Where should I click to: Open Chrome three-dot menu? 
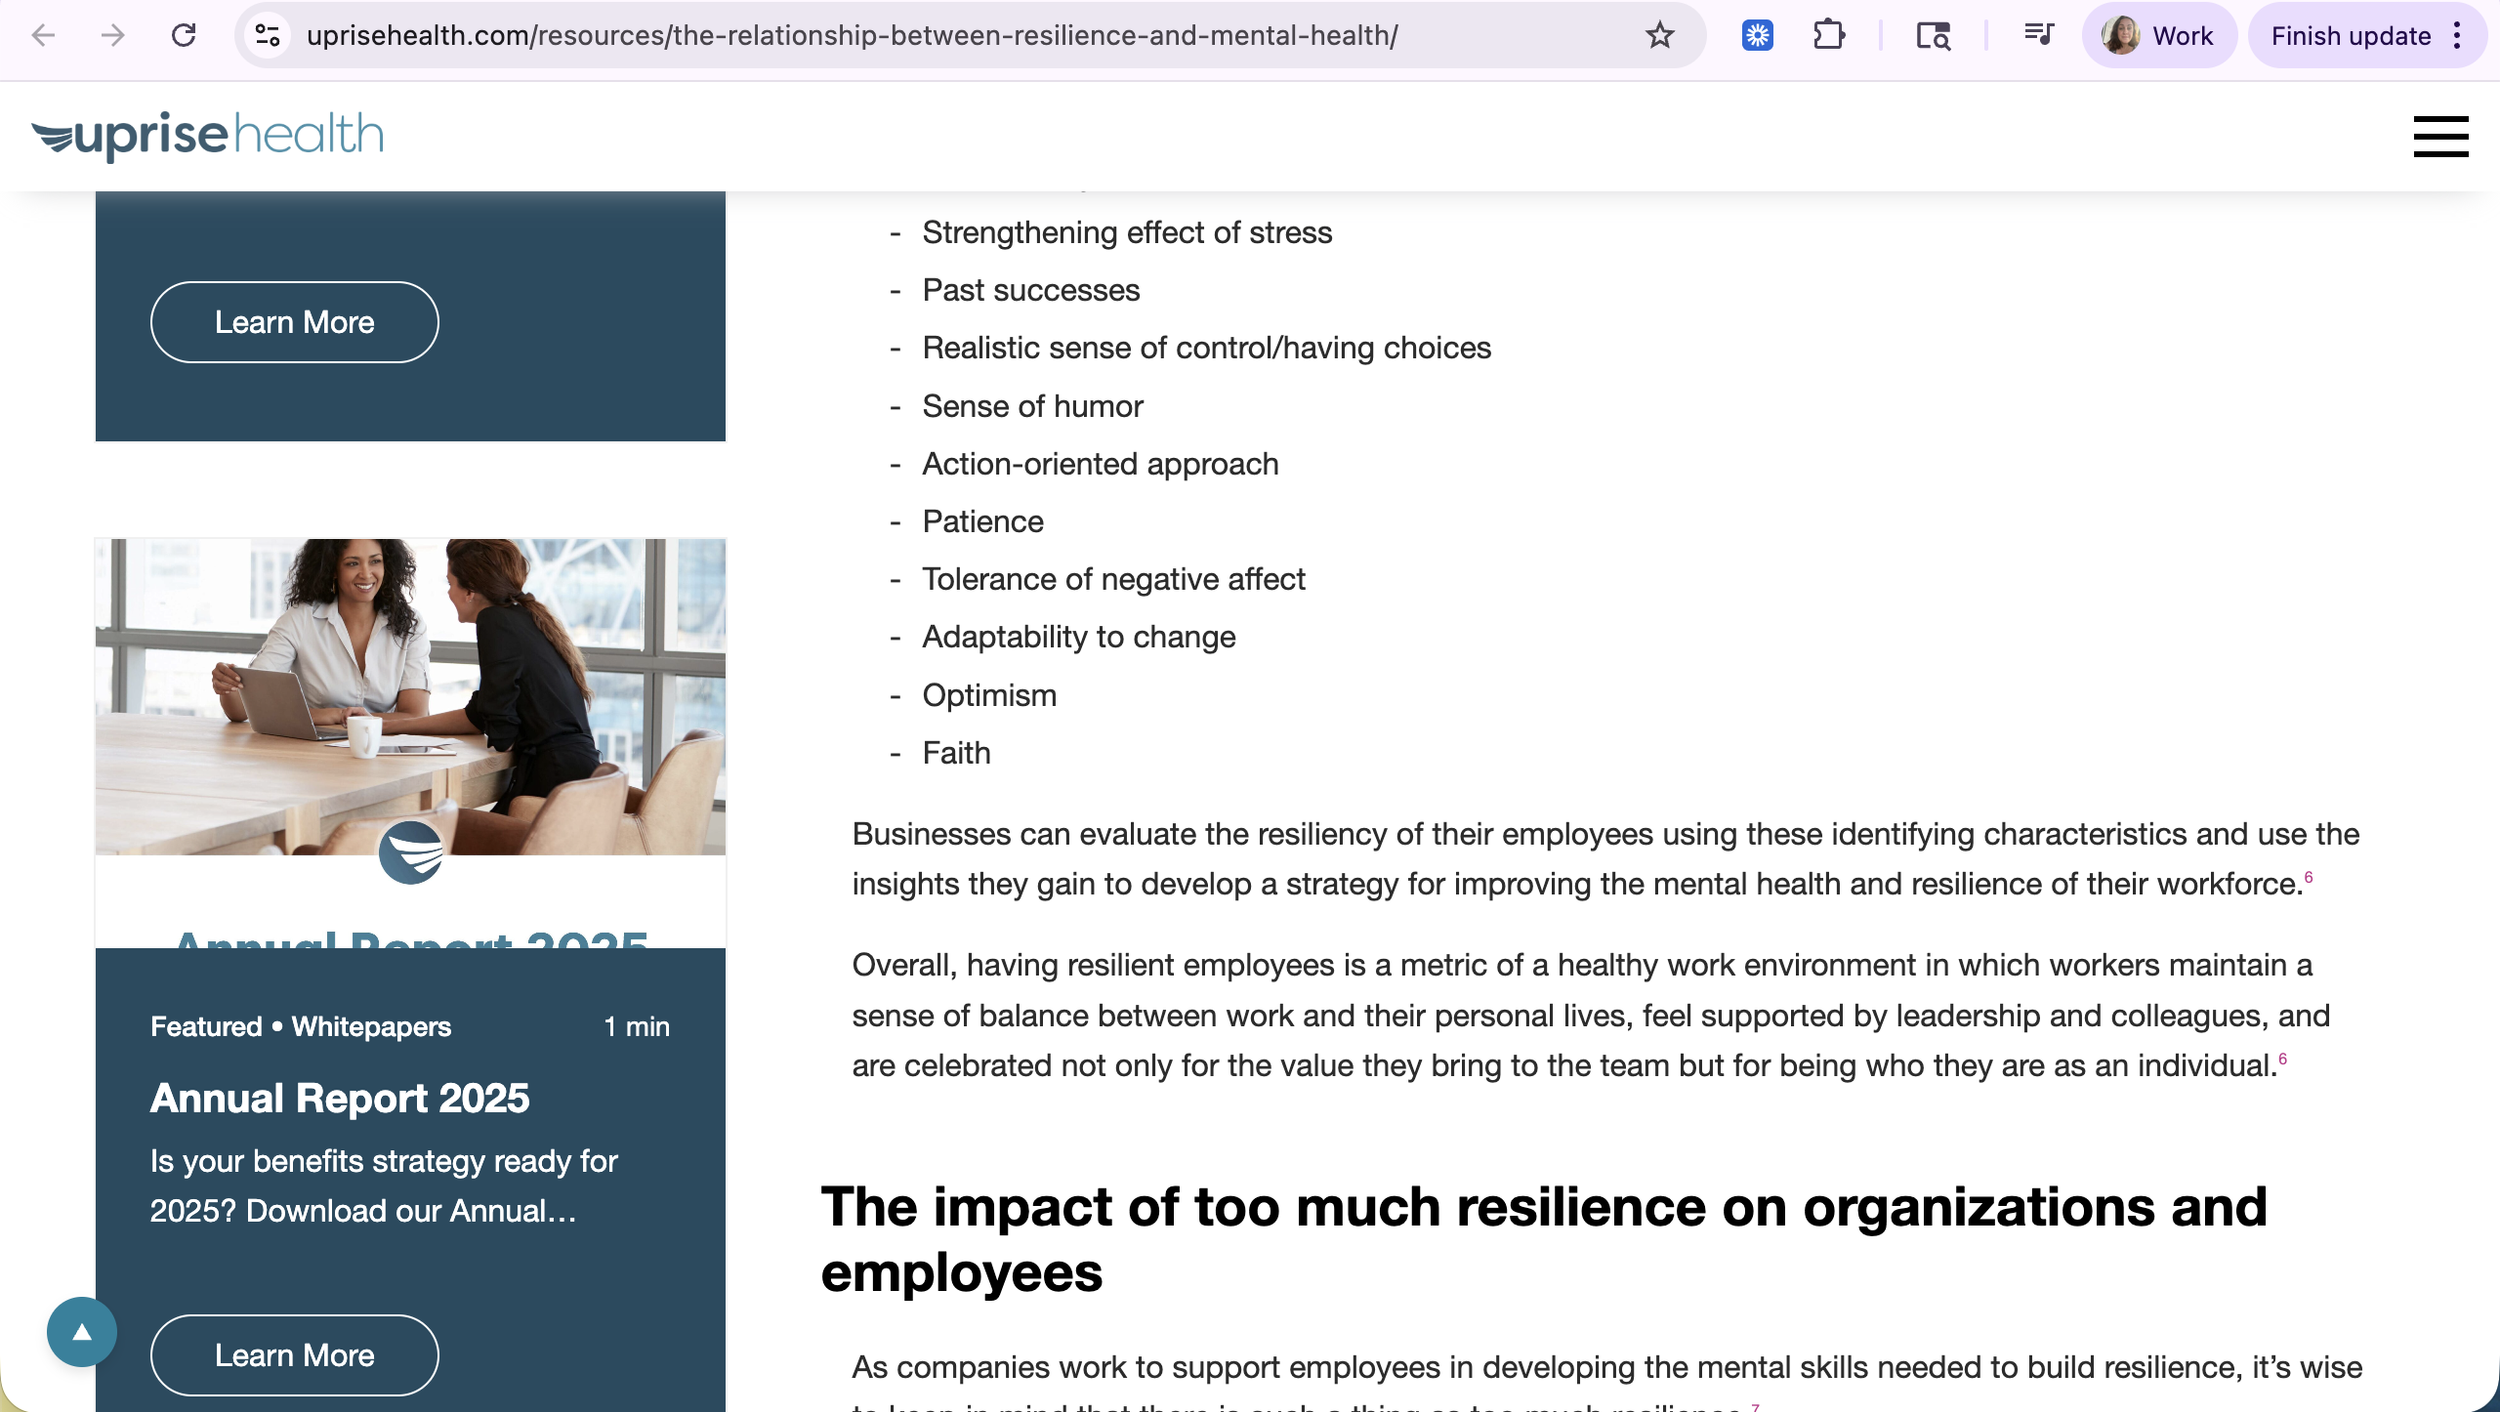point(2457,36)
